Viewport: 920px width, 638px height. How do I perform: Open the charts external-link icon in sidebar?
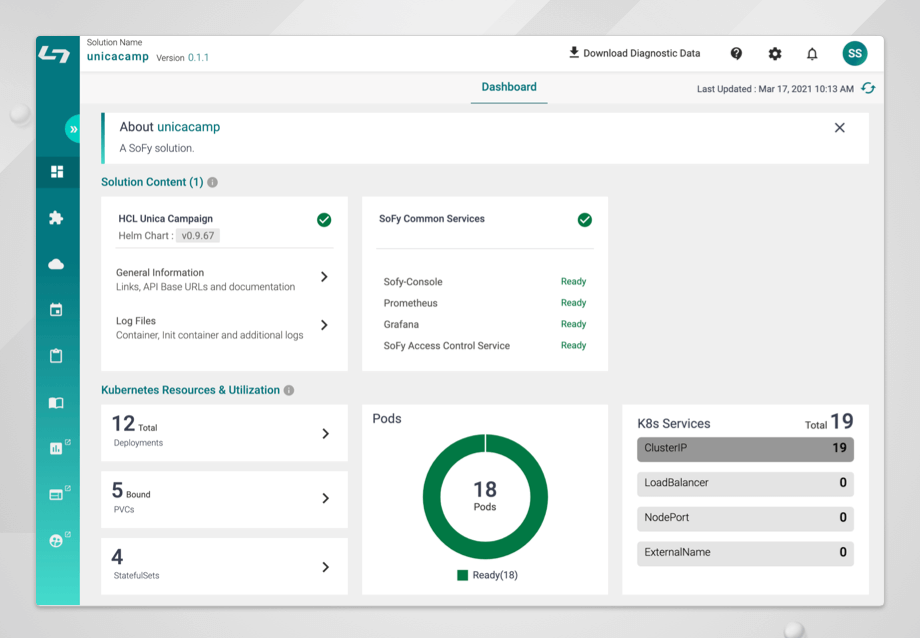tap(57, 448)
